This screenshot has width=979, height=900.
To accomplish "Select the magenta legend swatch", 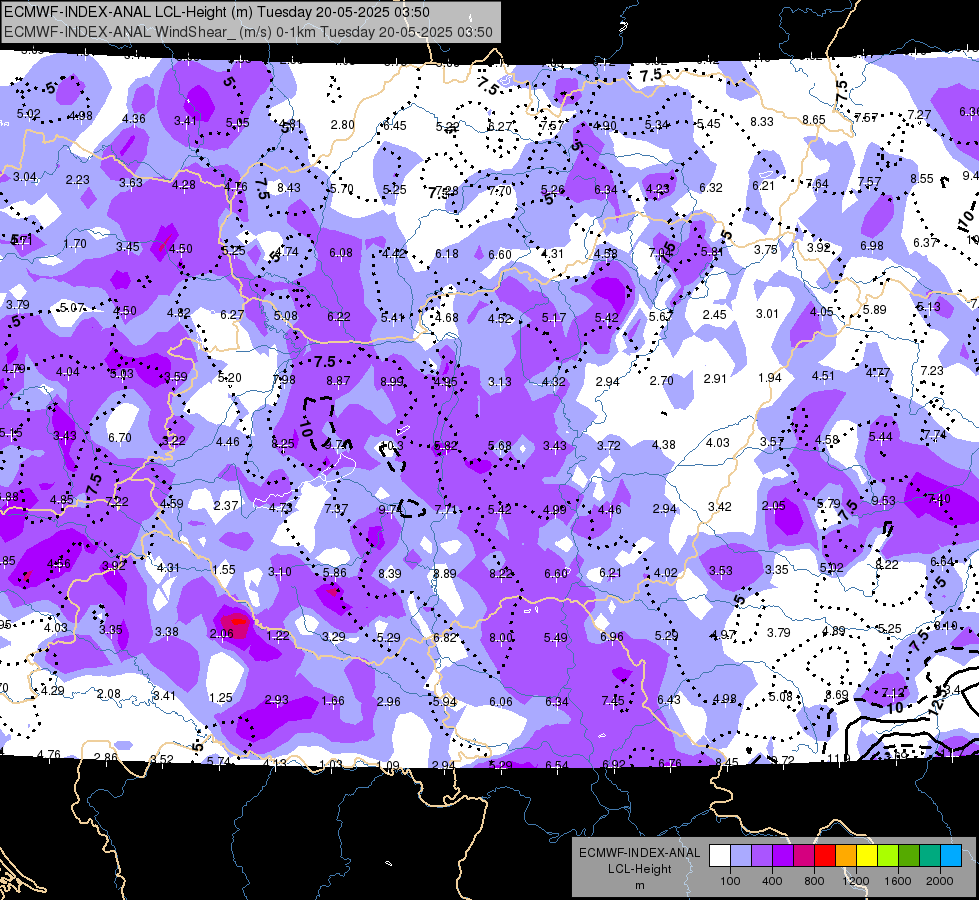I will point(804,856).
